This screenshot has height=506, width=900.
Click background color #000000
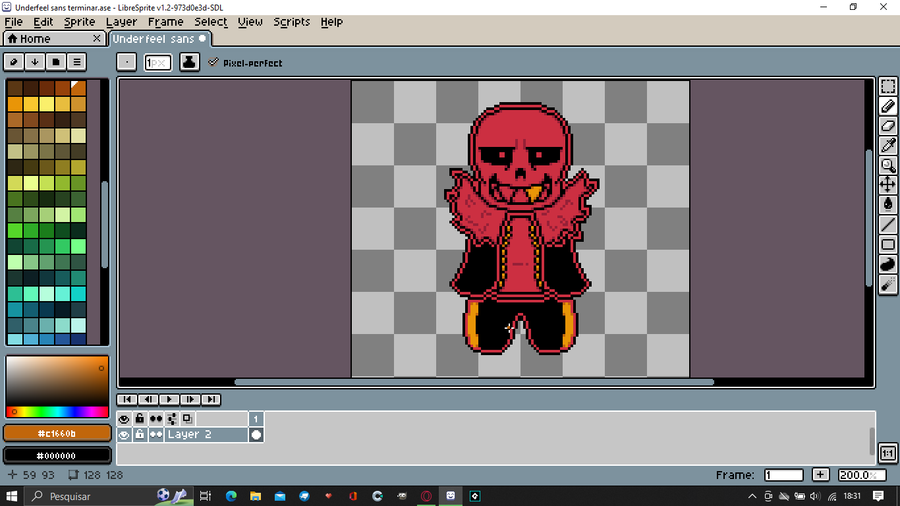pyautogui.click(x=57, y=456)
